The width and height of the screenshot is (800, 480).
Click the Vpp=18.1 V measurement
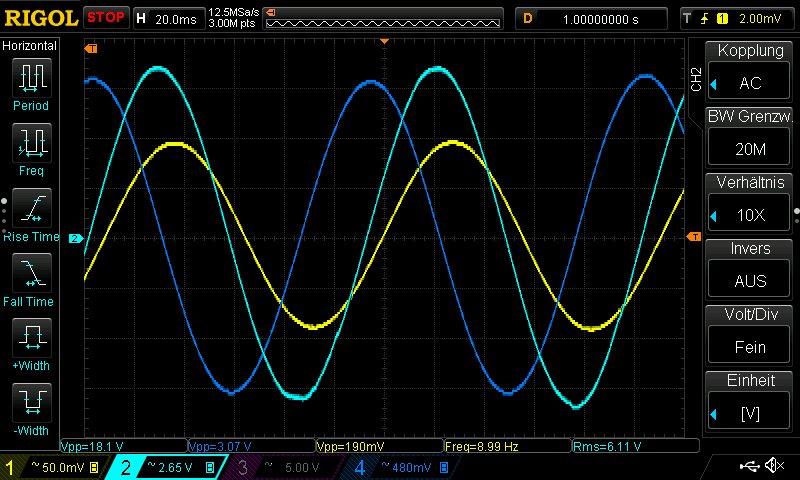point(124,446)
